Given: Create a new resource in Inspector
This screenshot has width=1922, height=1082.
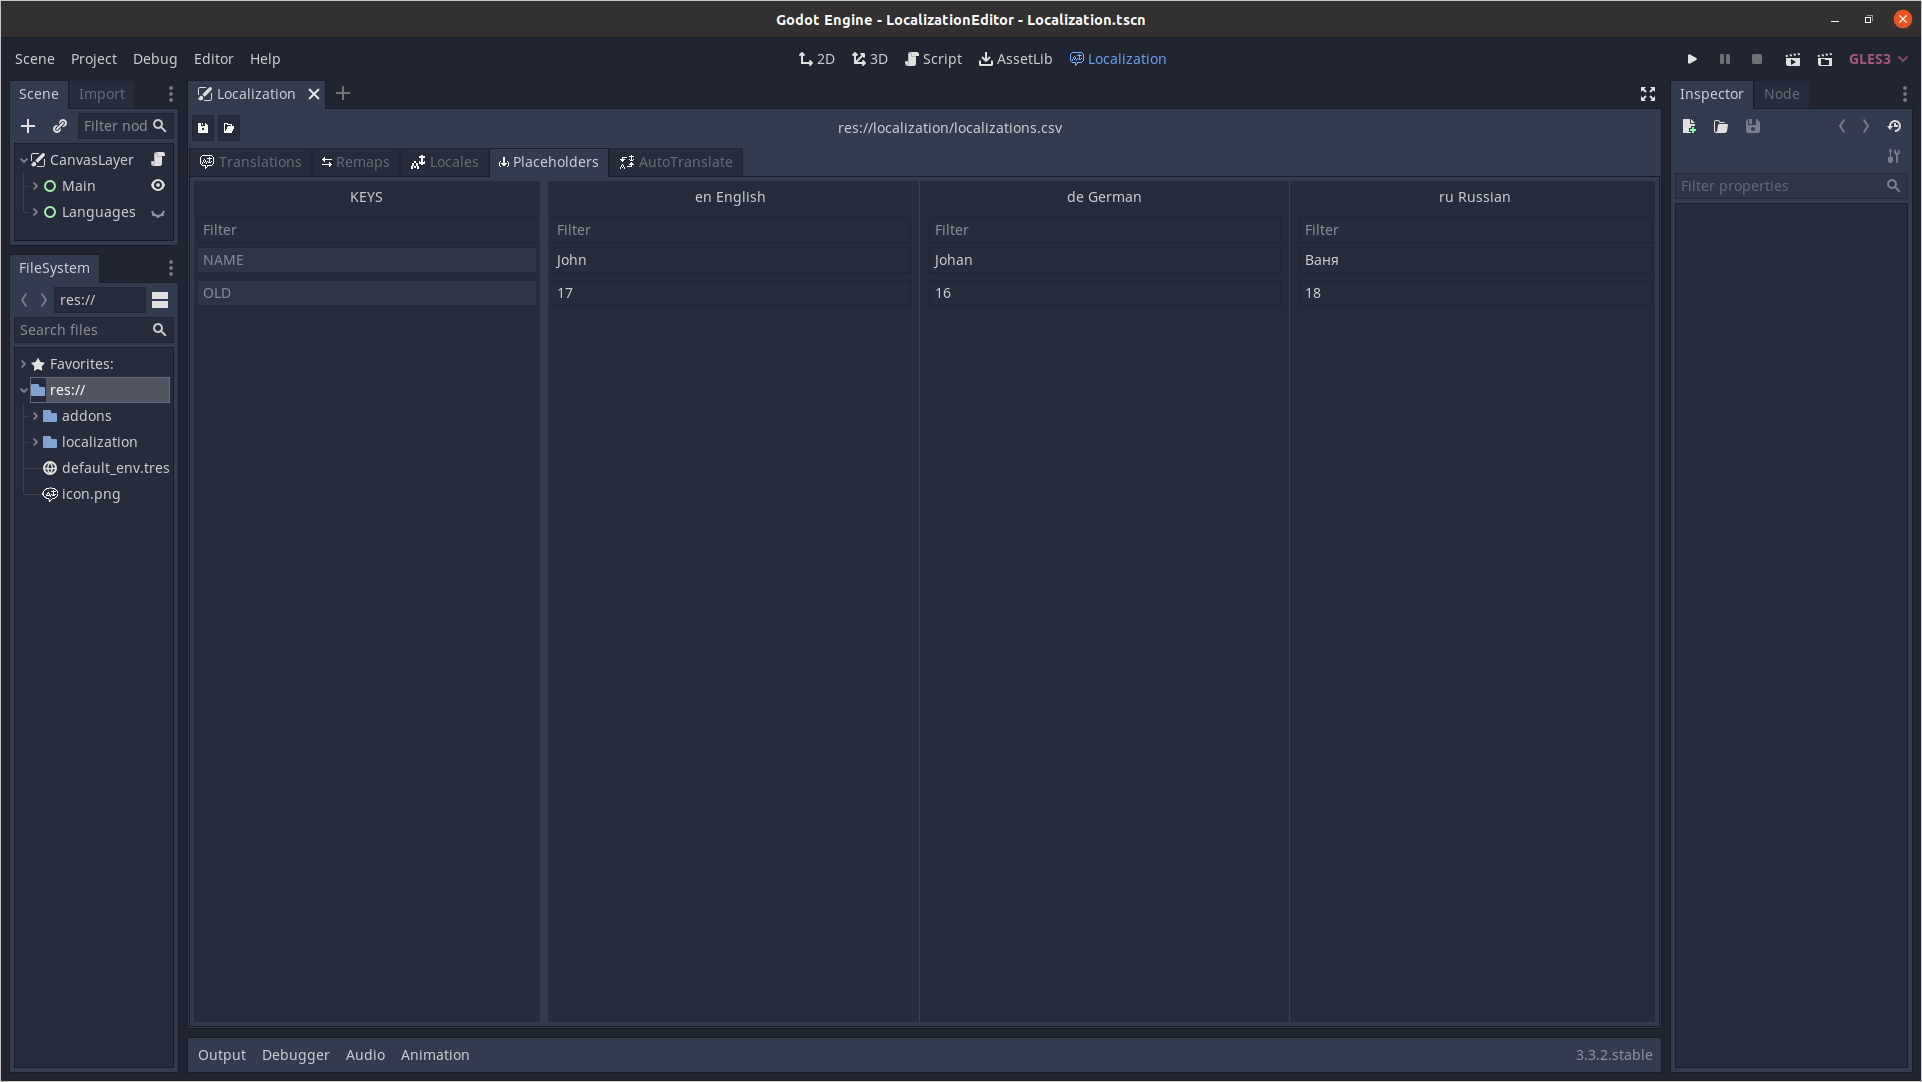Looking at the screenshot, I should (1689, 127).
